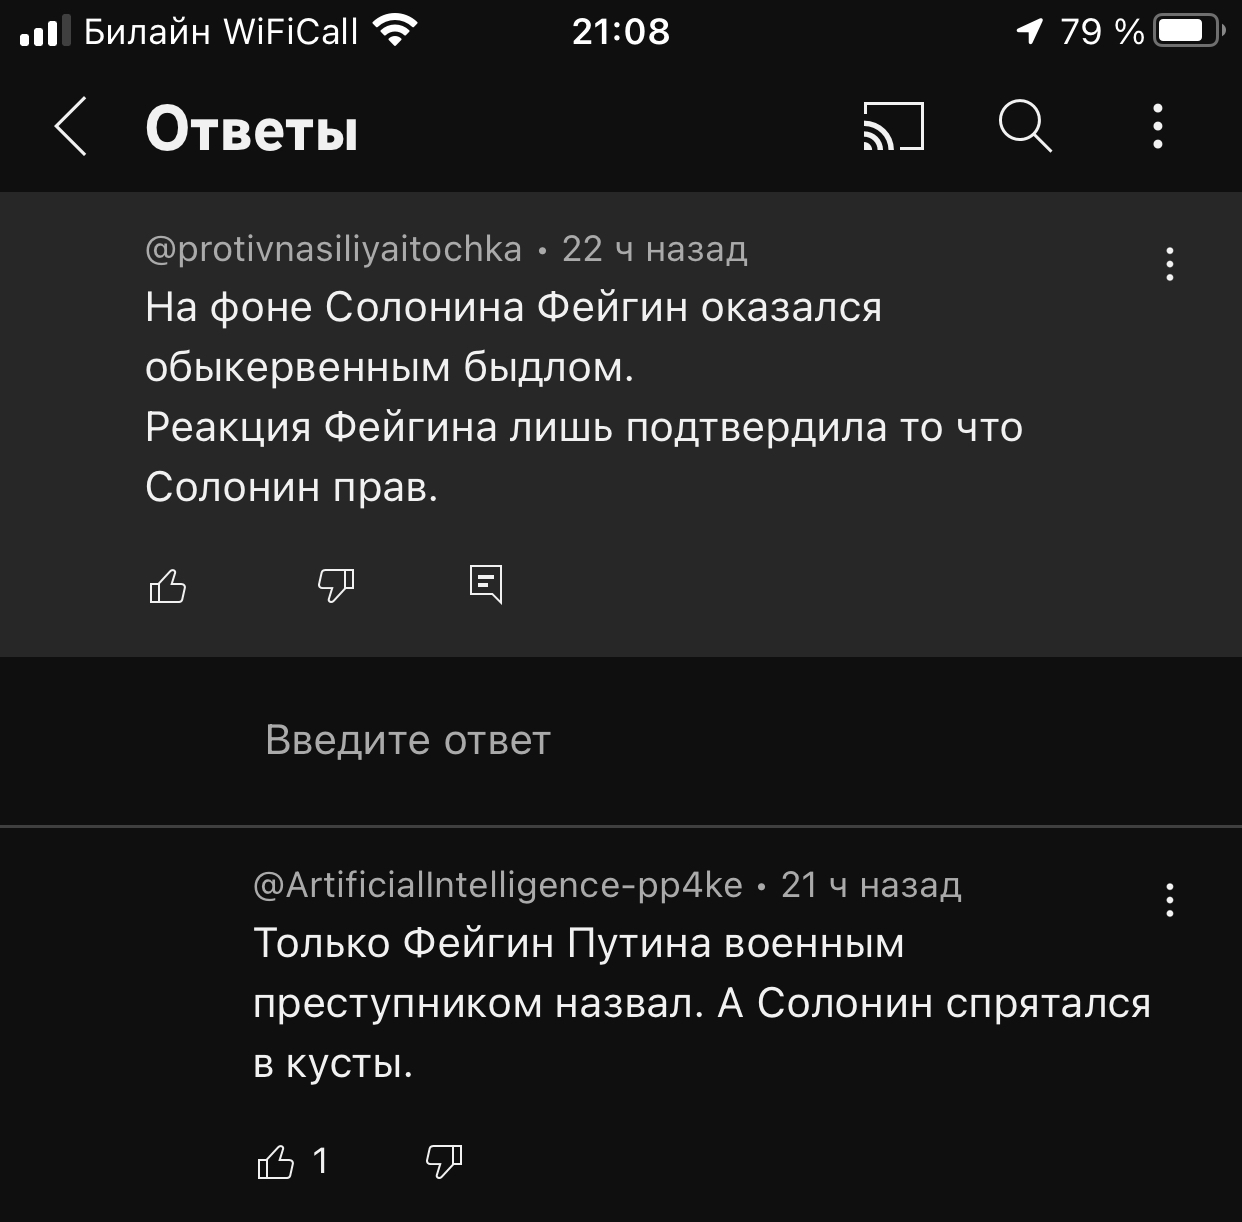The image size is (1242, 1222).
Task: Like the ArtificialIntelligence-pp4ke reply
Action: tap(276, 1161)
